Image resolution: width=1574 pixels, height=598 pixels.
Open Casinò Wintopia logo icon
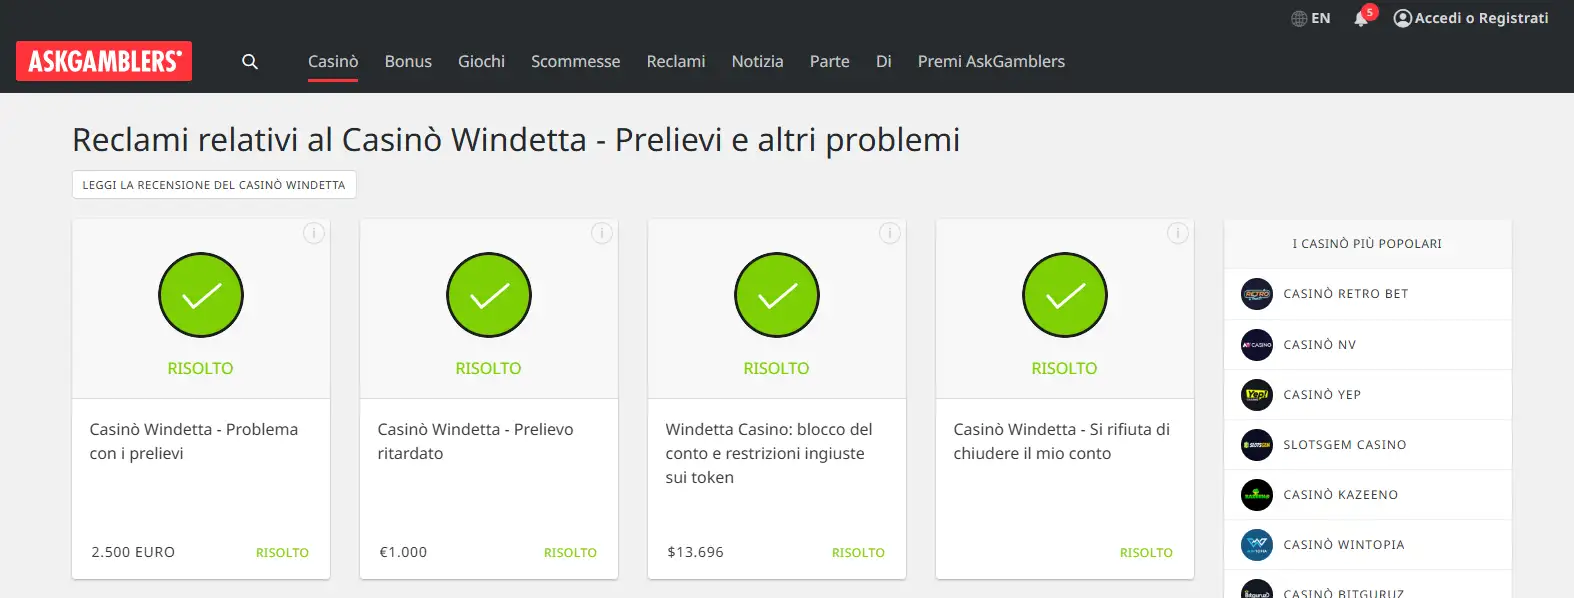pyautogui.click(x=1257, y=545)
